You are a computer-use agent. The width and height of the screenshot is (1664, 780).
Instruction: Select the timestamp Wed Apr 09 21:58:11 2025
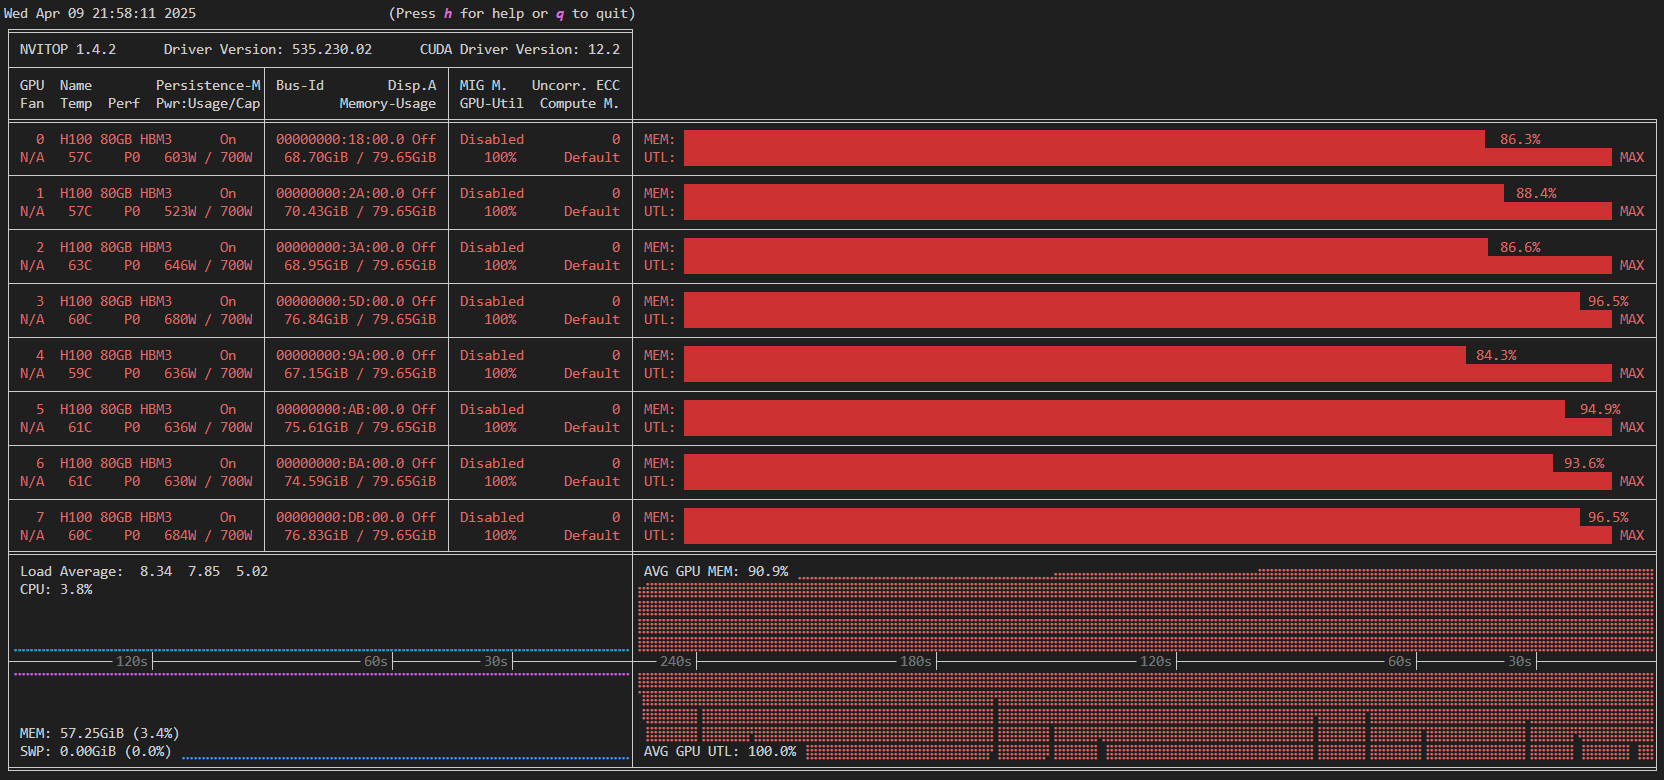(x=100, y=13)
